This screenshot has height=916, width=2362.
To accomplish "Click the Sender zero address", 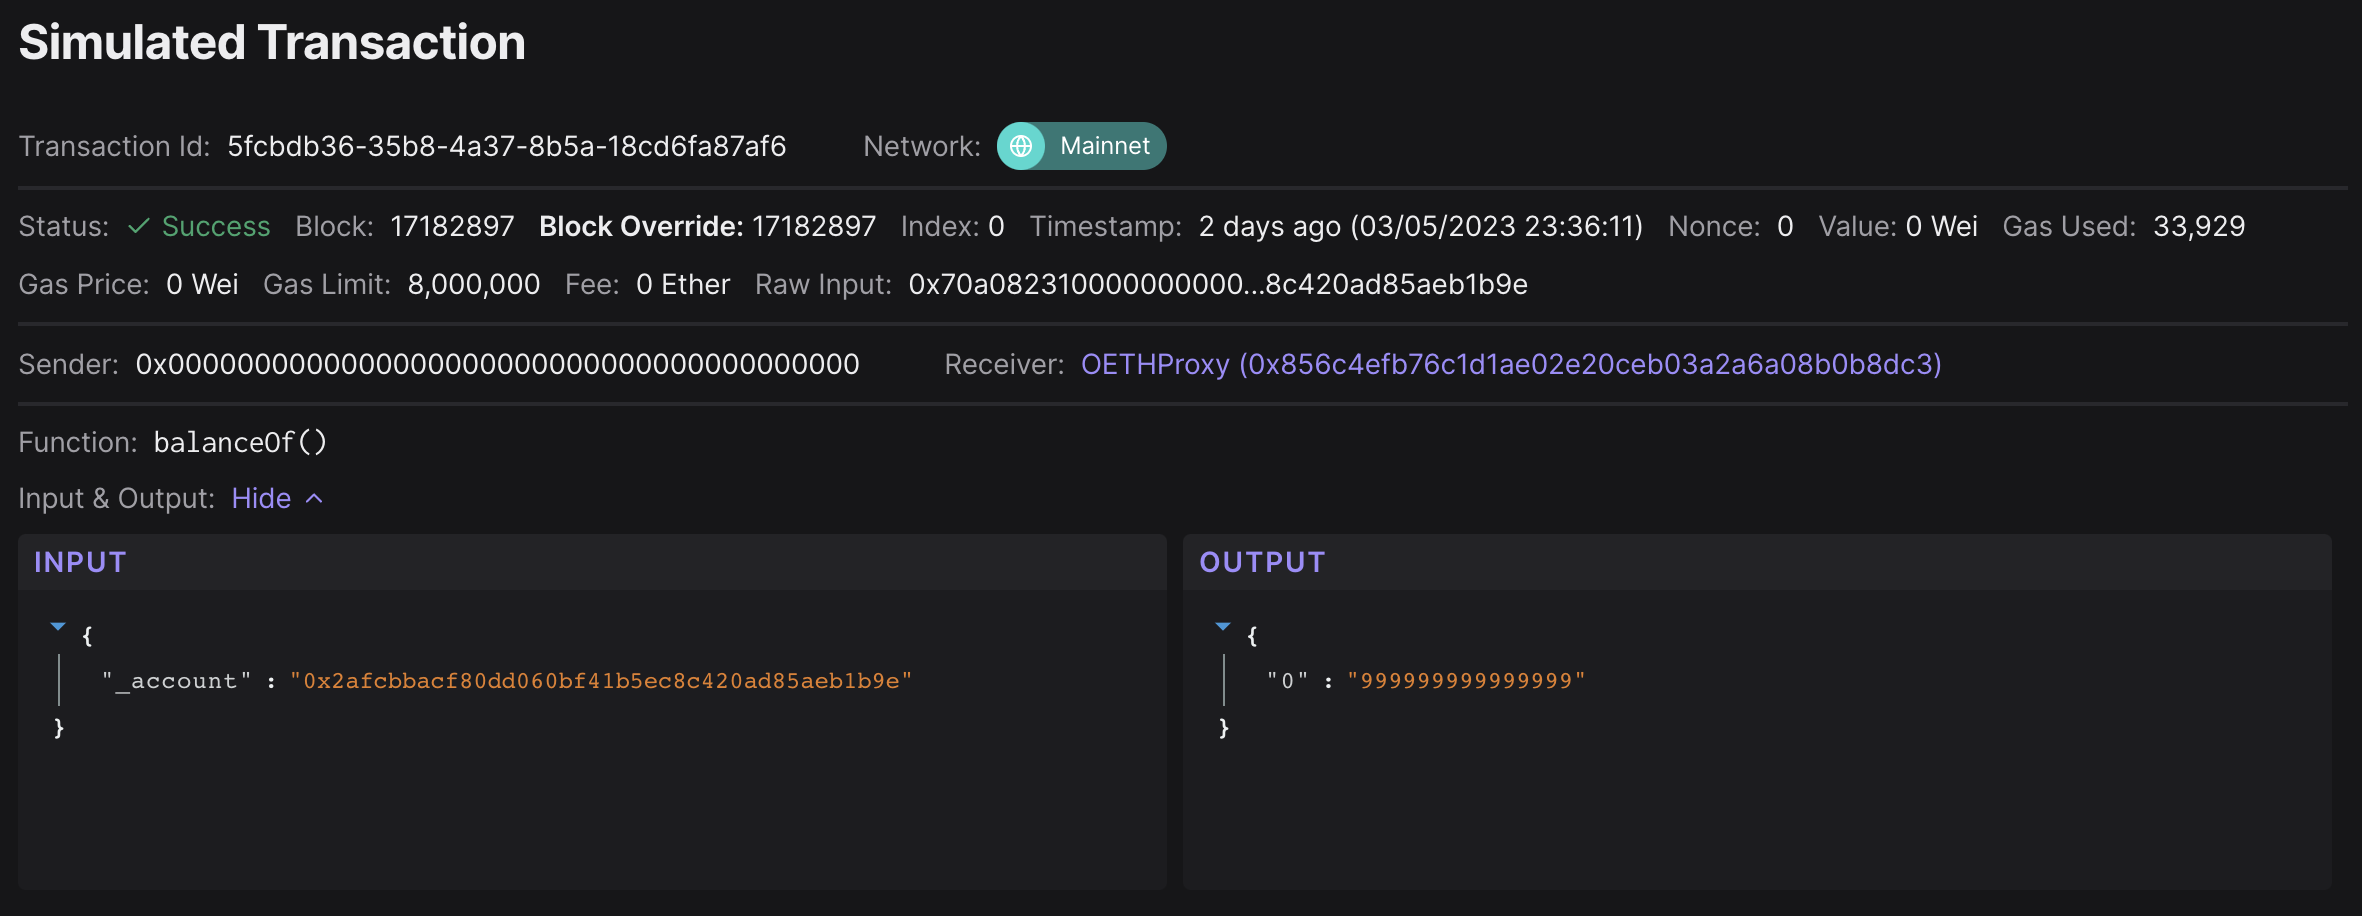I will click(x=498, y=364).
